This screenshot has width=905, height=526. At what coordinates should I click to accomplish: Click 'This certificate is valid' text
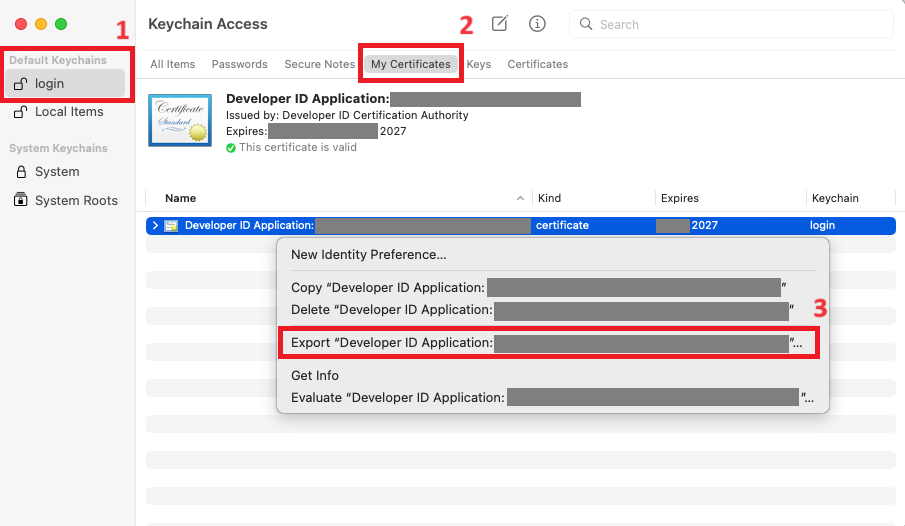coord(298,148)
